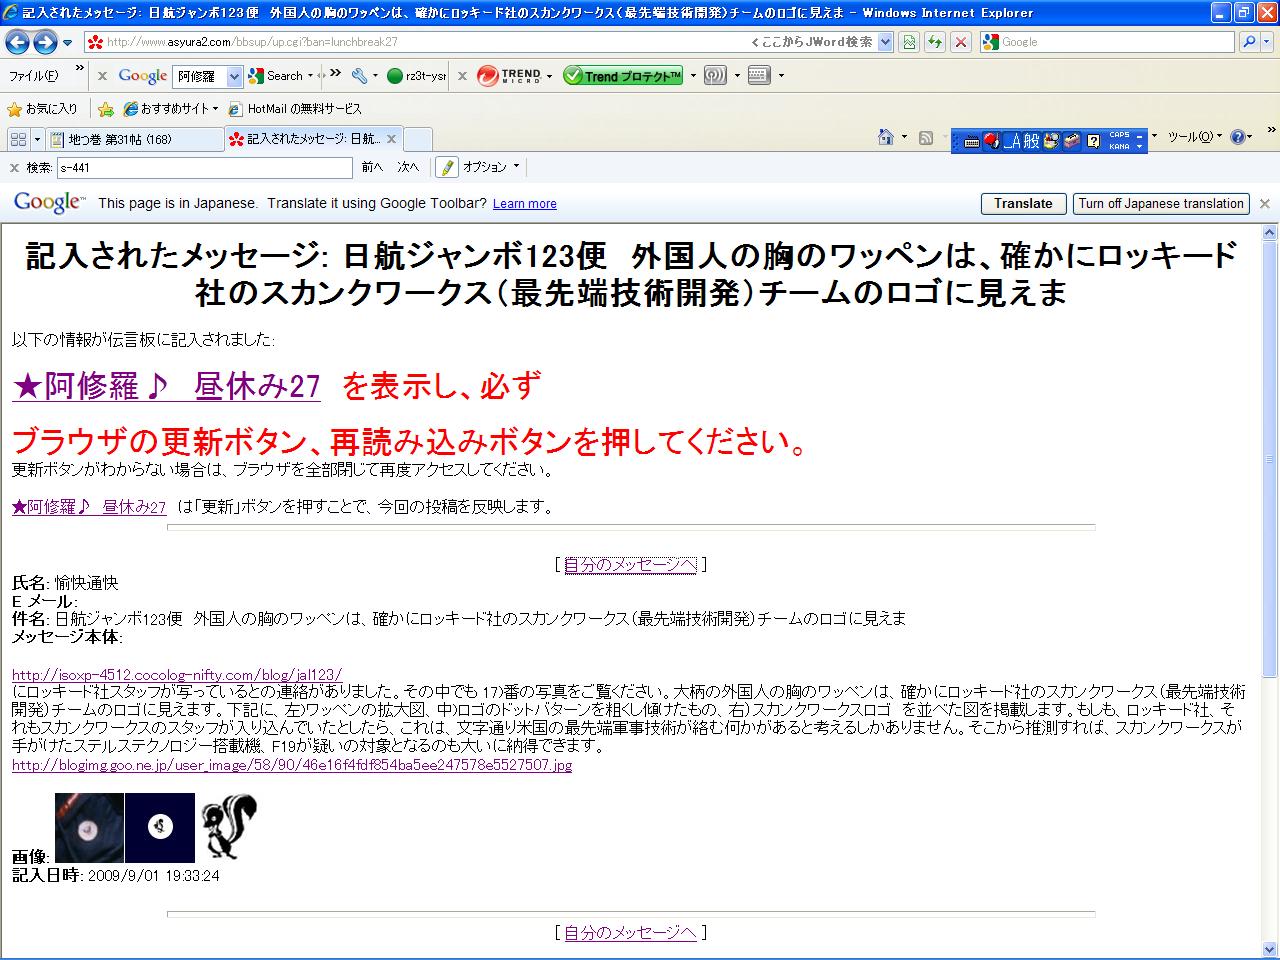1280x960 pixels.
Task: Click the Trend Micro logo
Action: (509, 76)
